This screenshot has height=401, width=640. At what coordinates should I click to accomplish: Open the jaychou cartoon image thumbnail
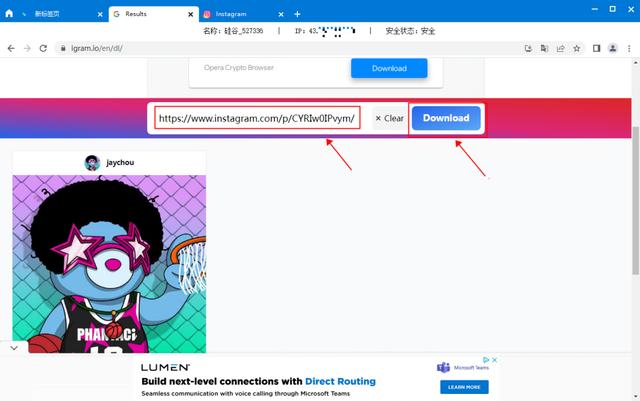tap(109, 264)
